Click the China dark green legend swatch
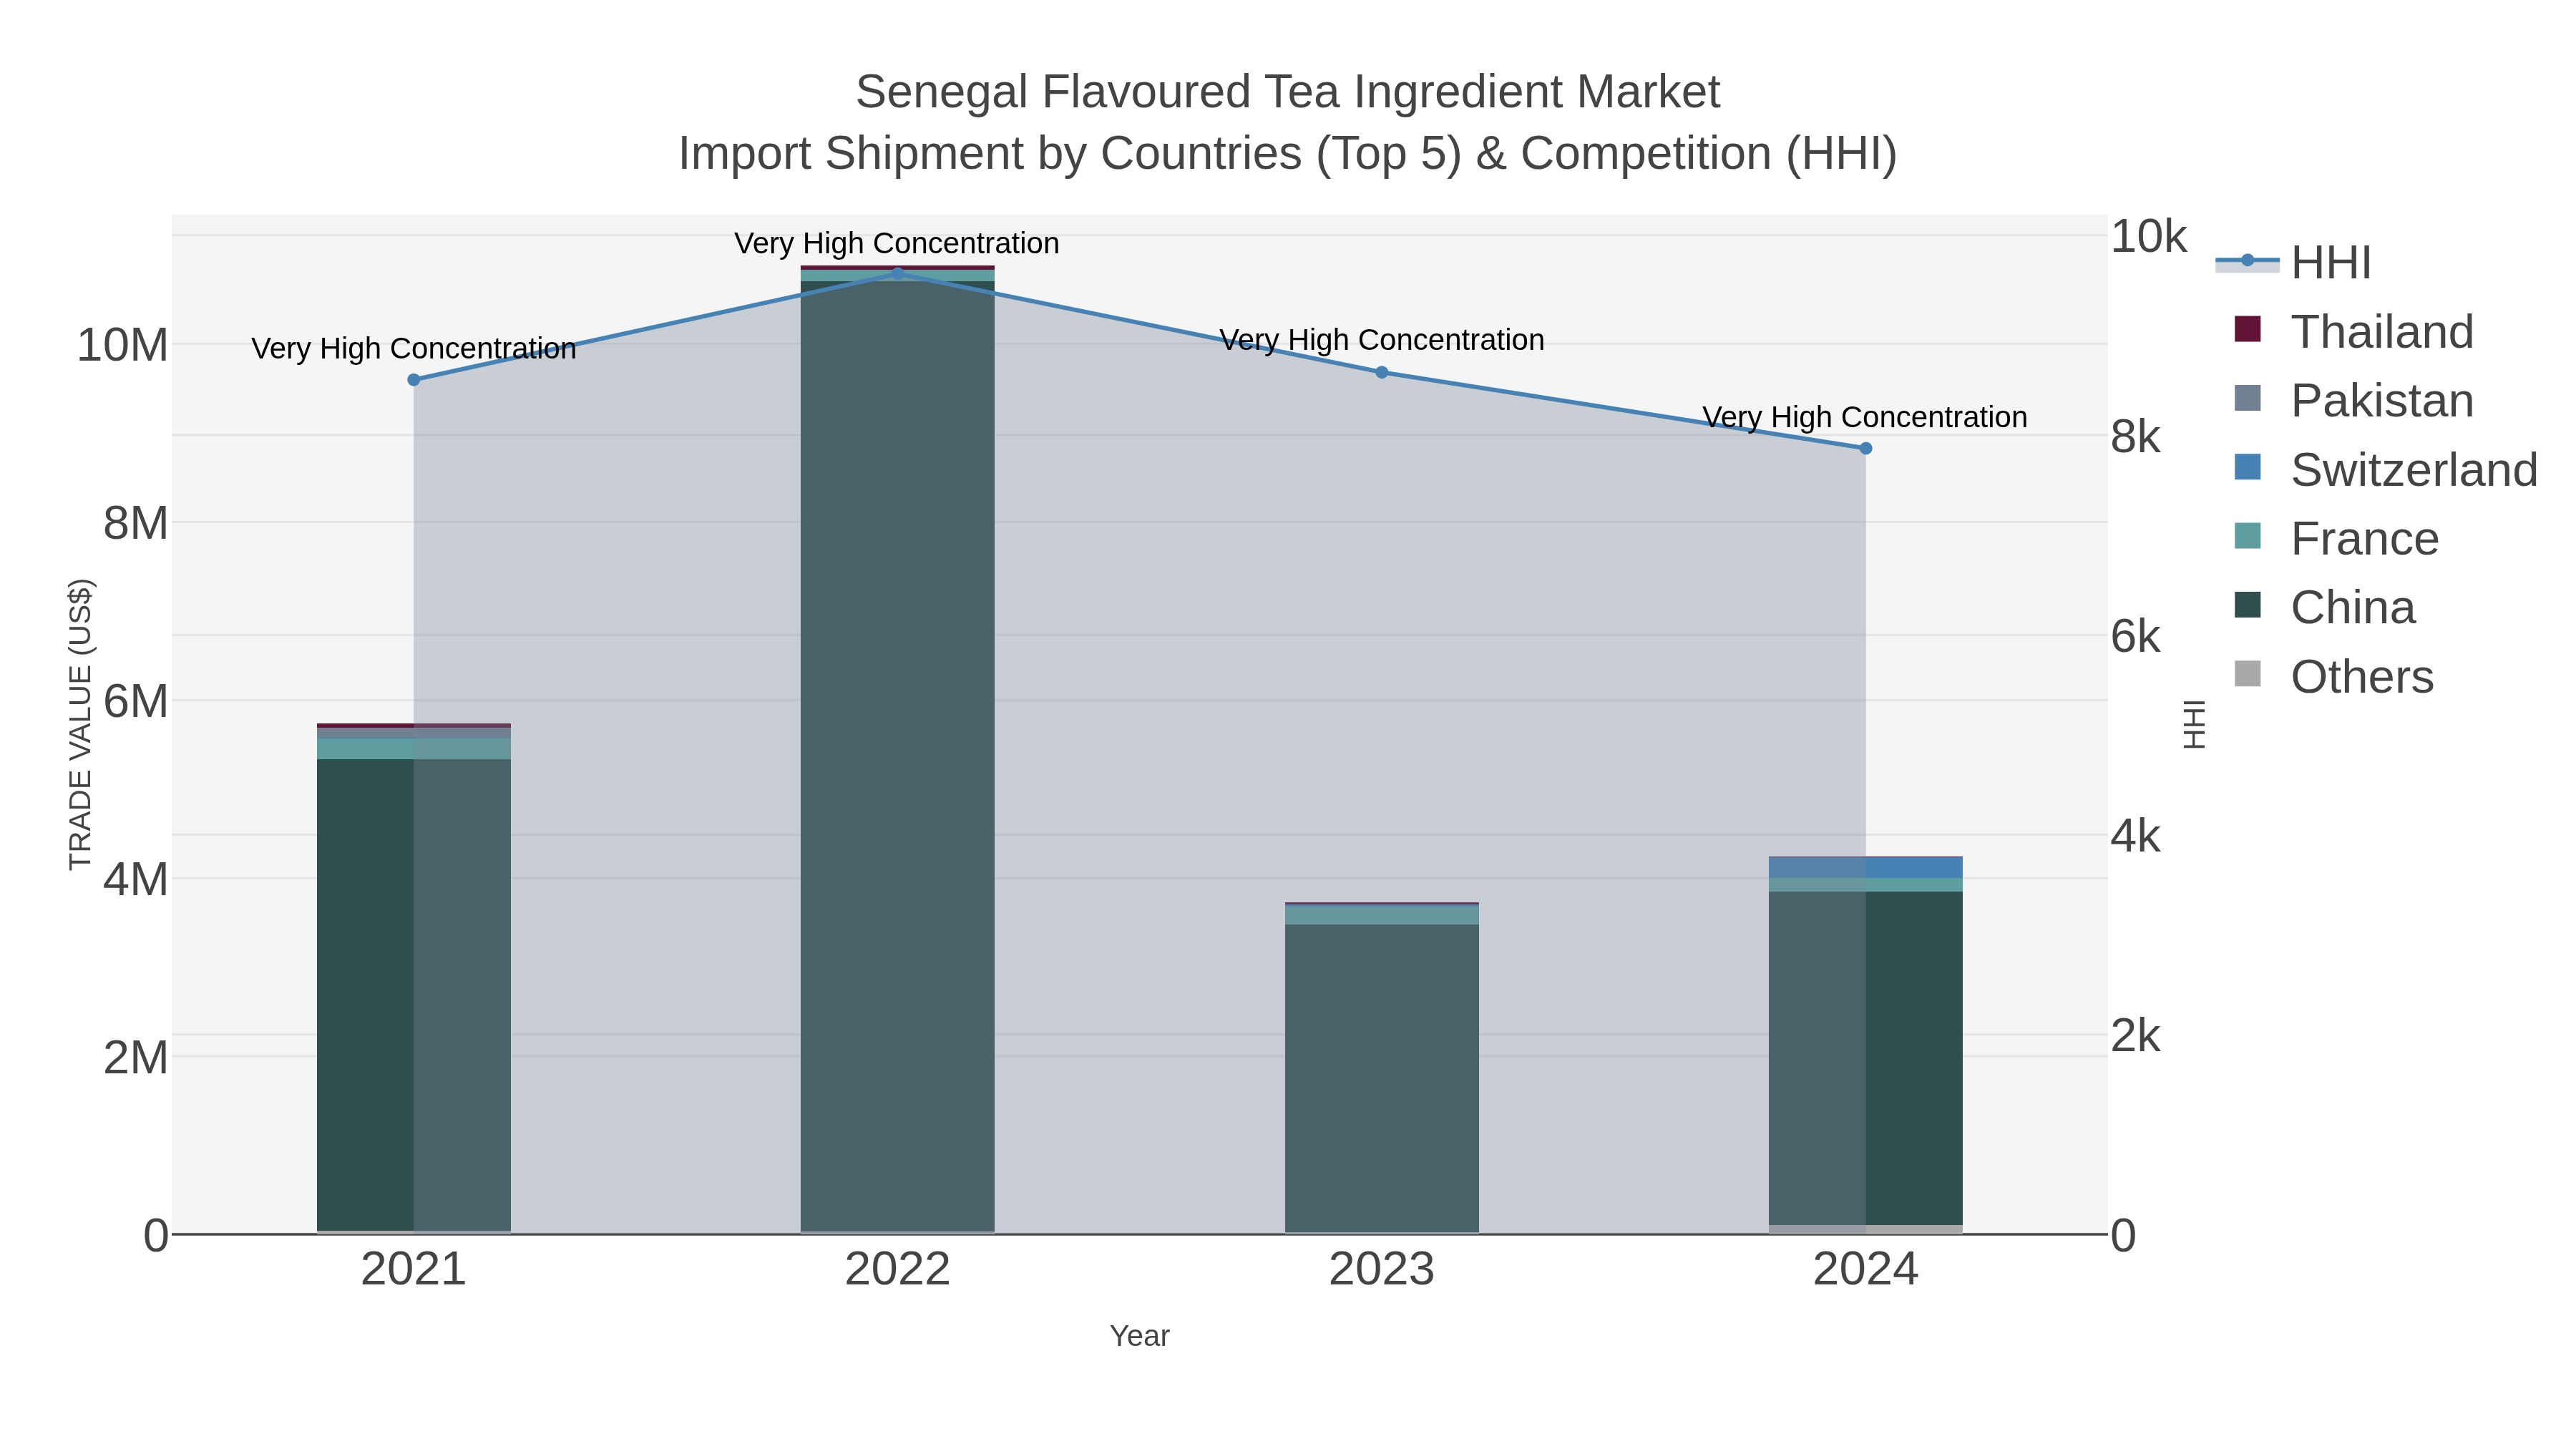 click(2247, 605)
